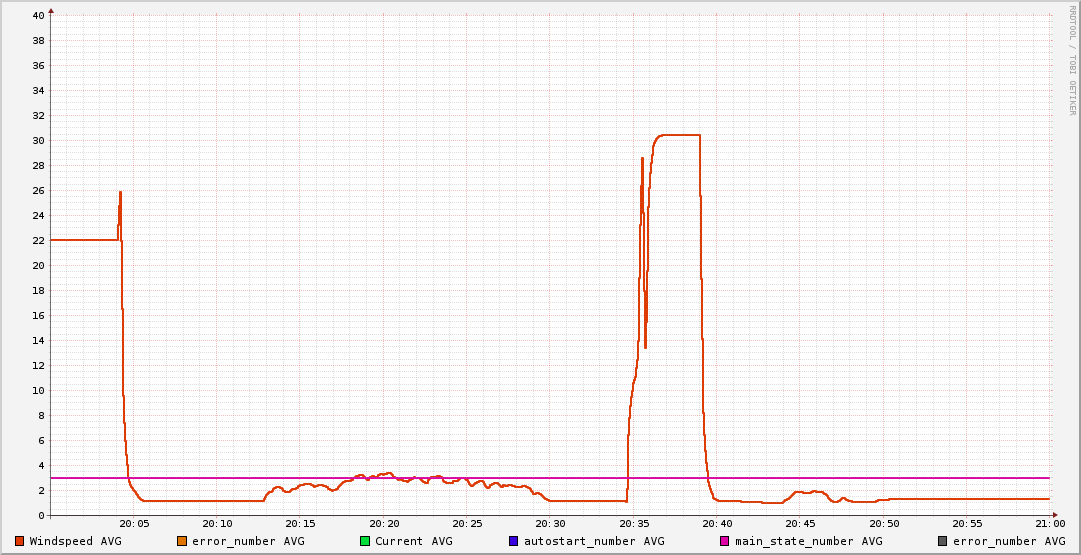Click the 22 value on the y-axis

[x=38, y=241]
